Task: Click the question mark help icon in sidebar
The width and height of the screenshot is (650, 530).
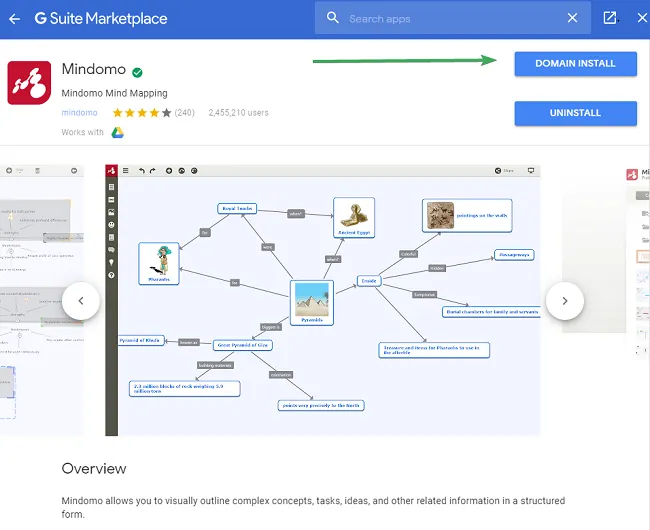Action: click(111, 276)
